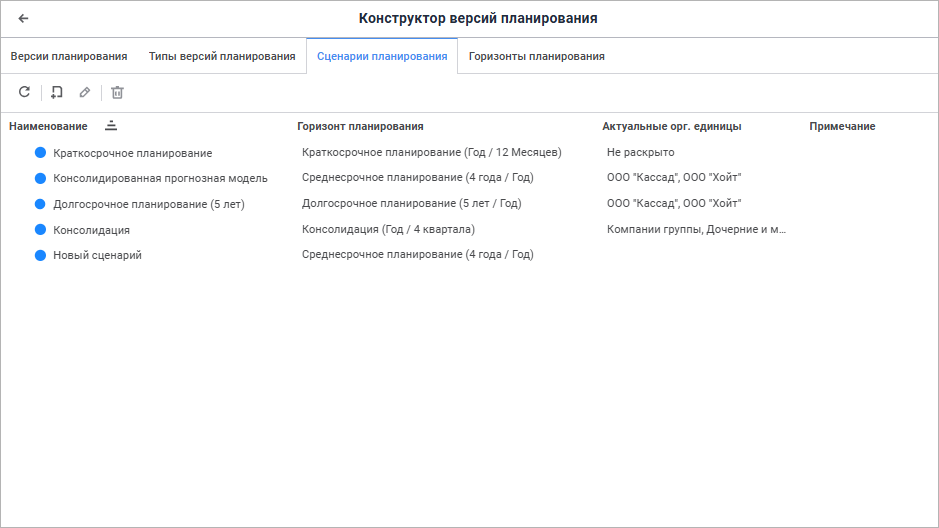The width and height of the screenshot is (939, 528).
Task: Click blue circle icon of Консолидация row
Action: [x=41, y=230]
